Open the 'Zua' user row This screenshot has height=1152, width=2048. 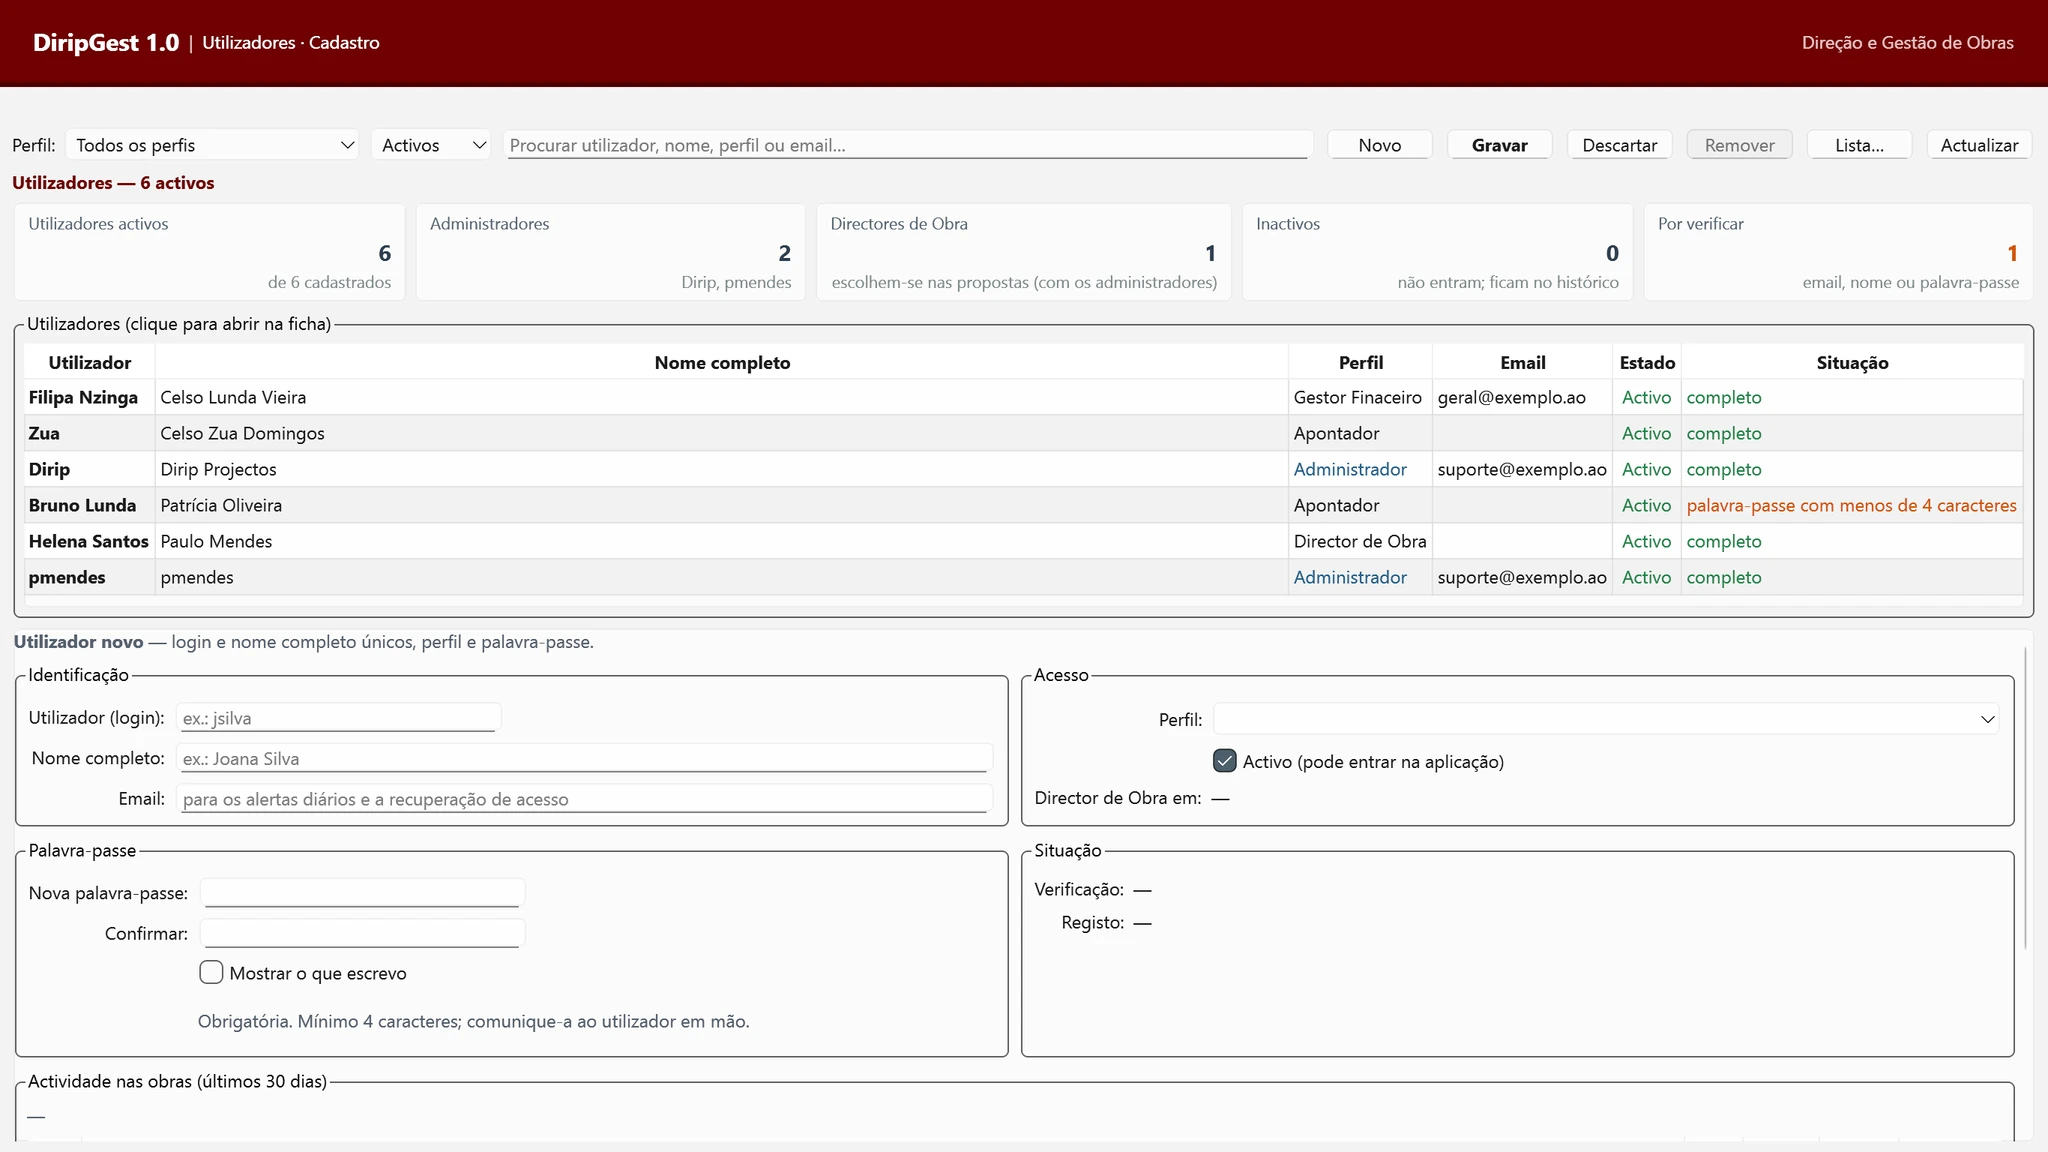point(1024,433)
